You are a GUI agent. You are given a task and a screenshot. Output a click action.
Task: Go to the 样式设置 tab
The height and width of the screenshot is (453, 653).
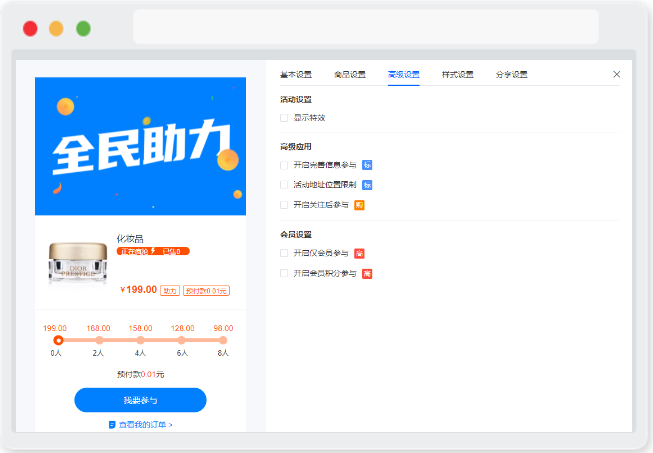point(458,75)
